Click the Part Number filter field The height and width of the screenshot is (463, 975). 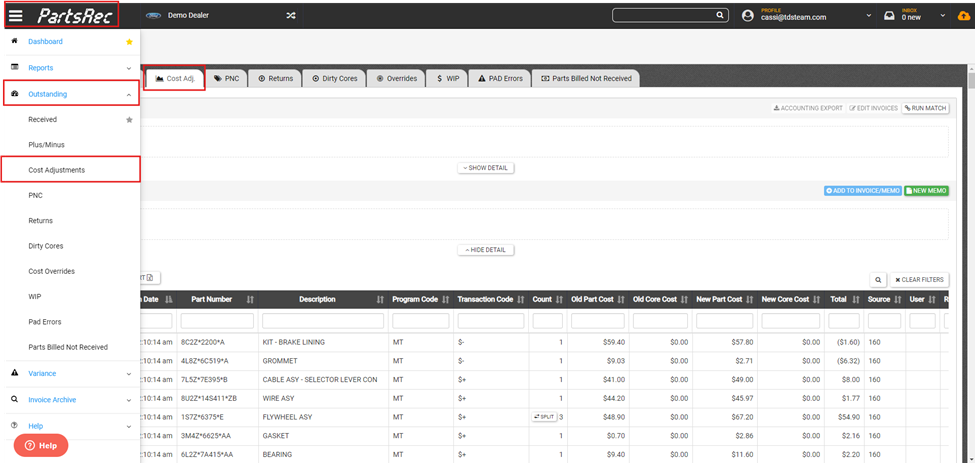click(x=217, y=321)
